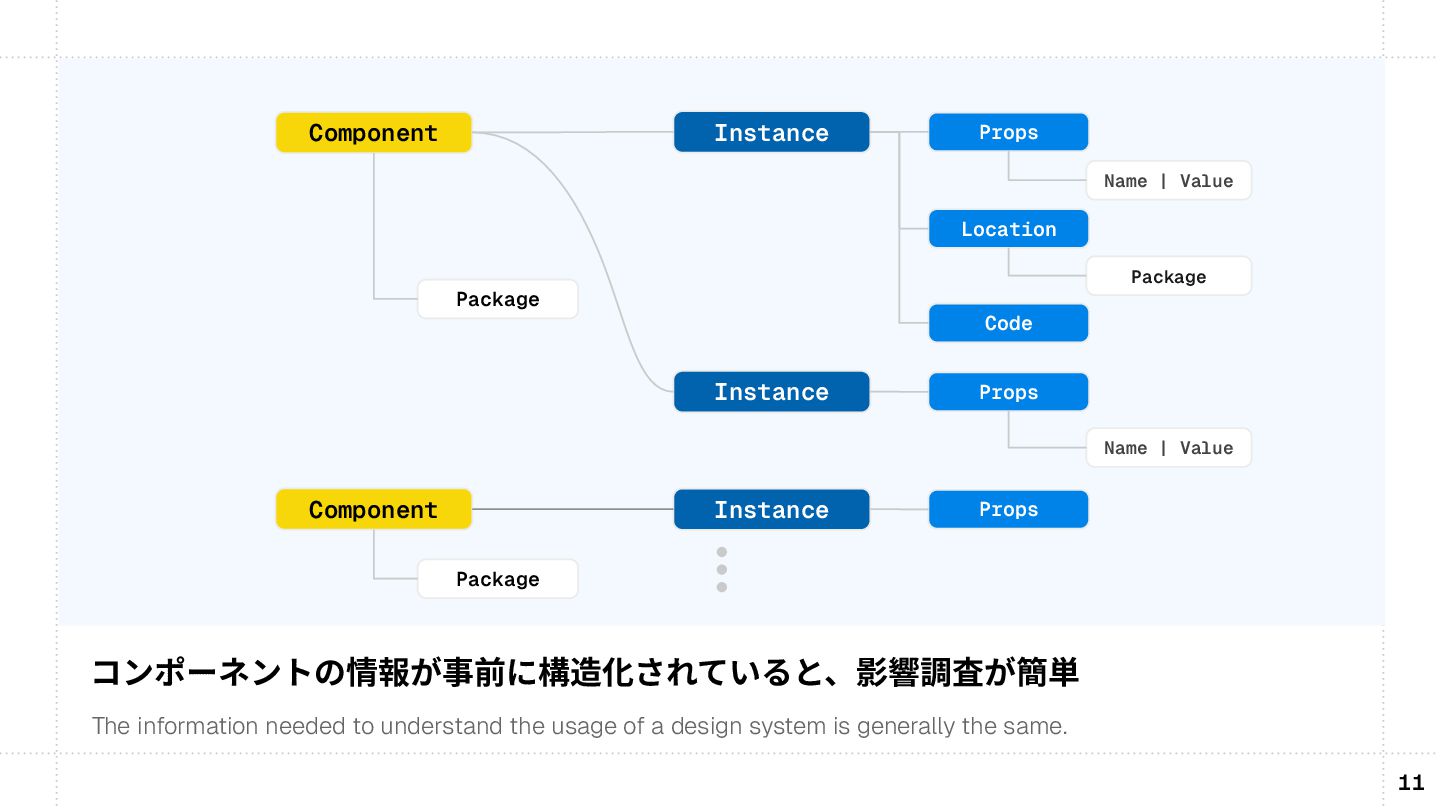Click the topmost dark blue Instance node
The height and width of the screenshot is (810, 1440).
tap(771, 133)
